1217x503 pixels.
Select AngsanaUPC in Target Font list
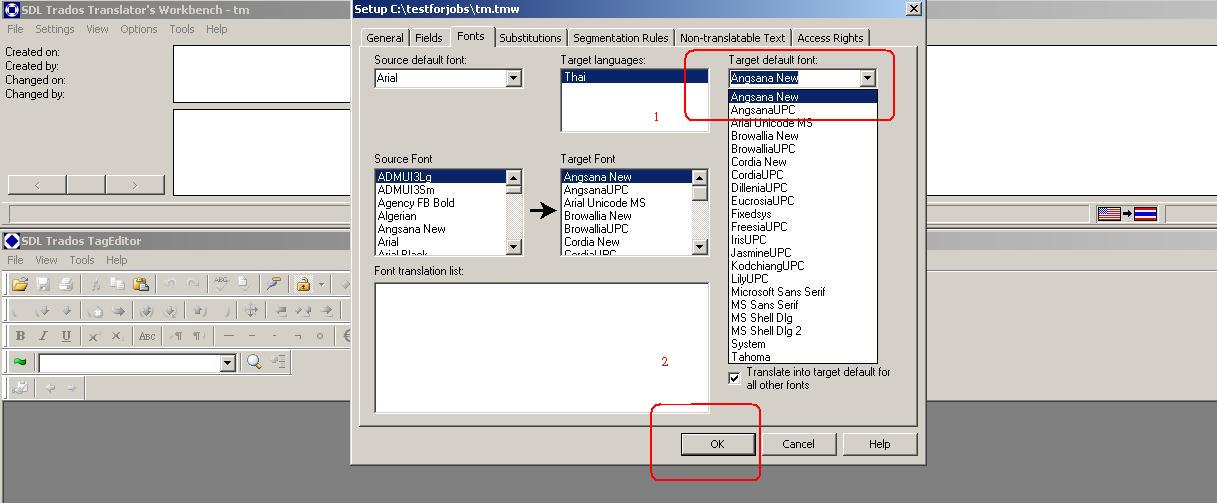[627, 190]
